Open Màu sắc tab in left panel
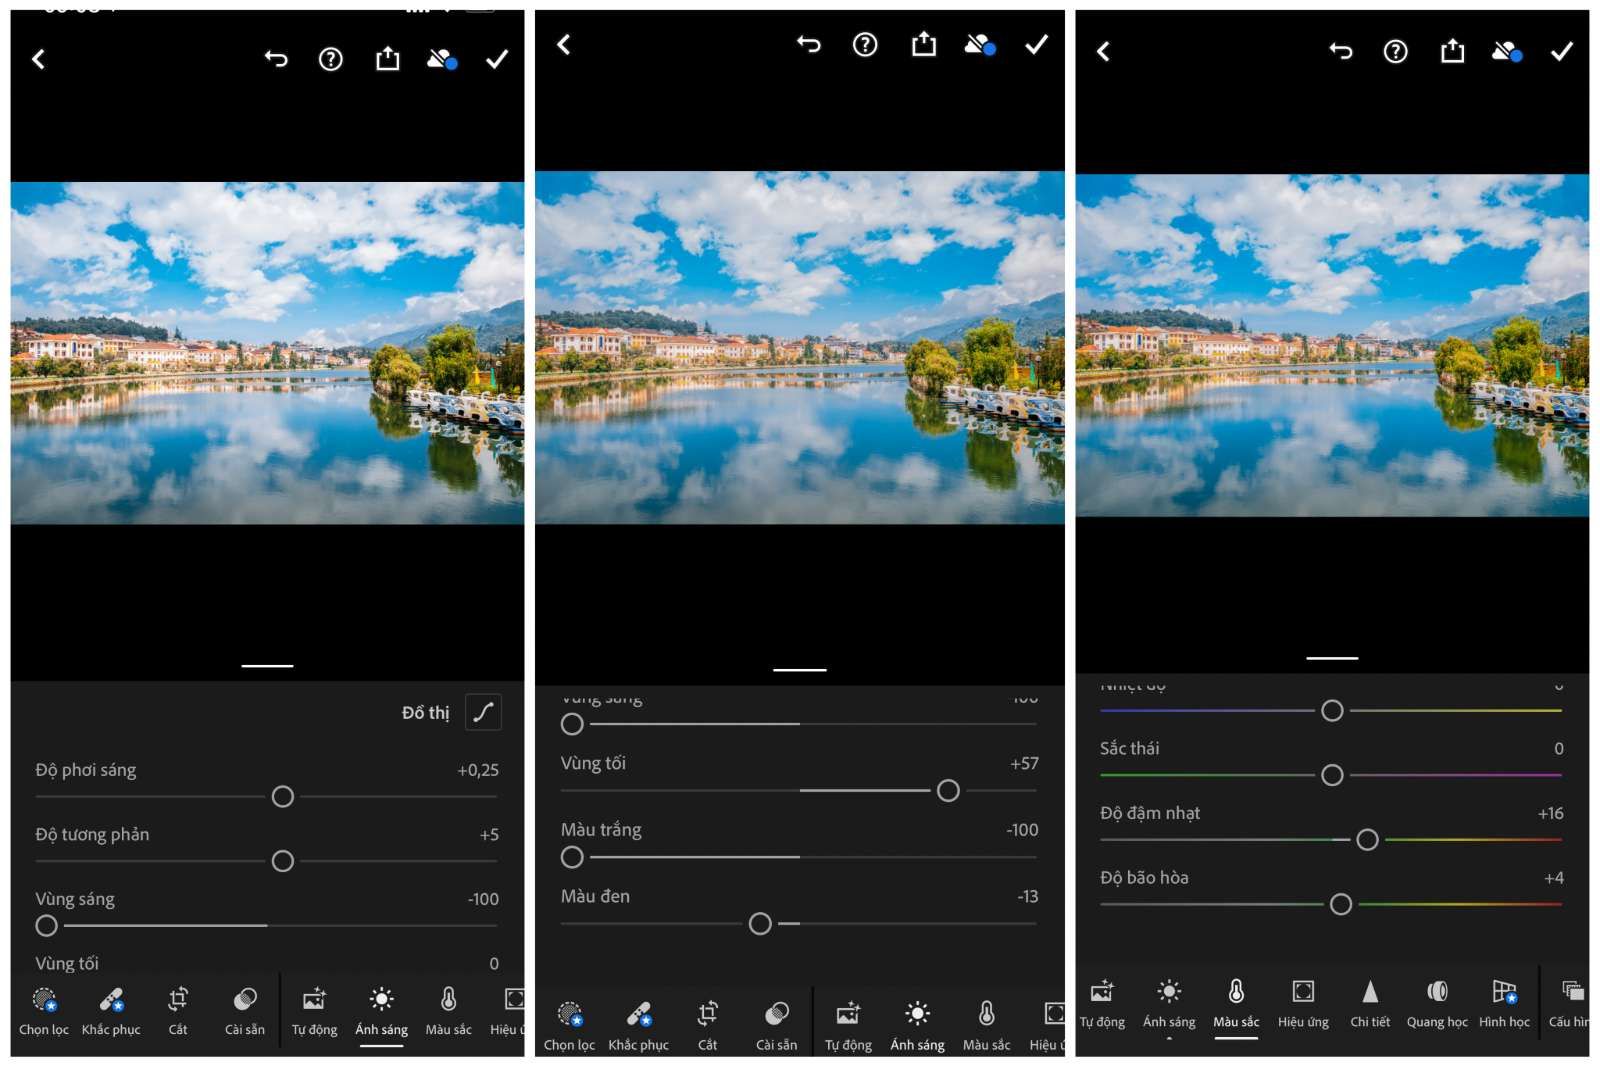 point(448,1010)
